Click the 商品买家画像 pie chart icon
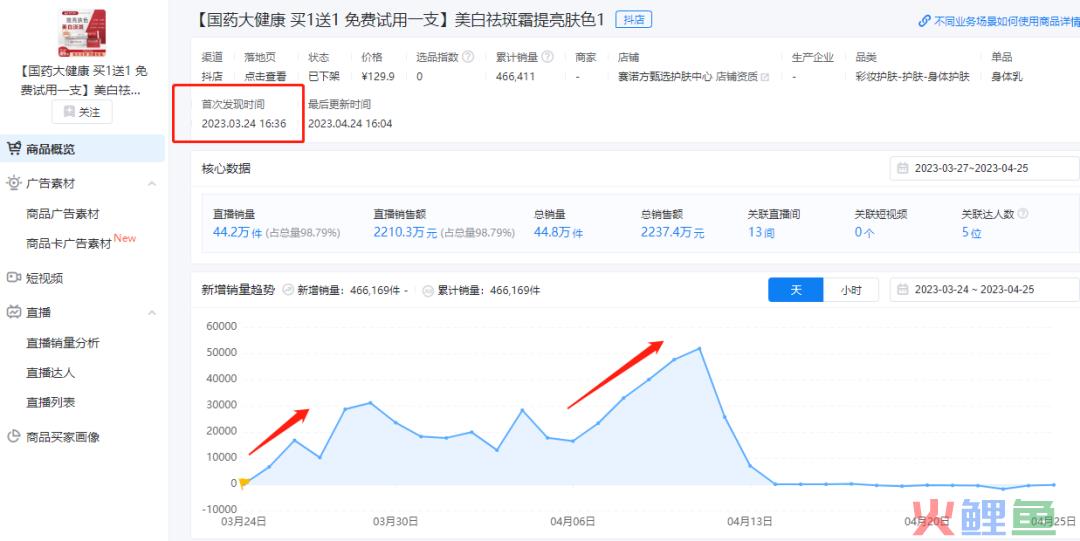This screenshot has width=1080, height=541. click(x=14, y=436)
